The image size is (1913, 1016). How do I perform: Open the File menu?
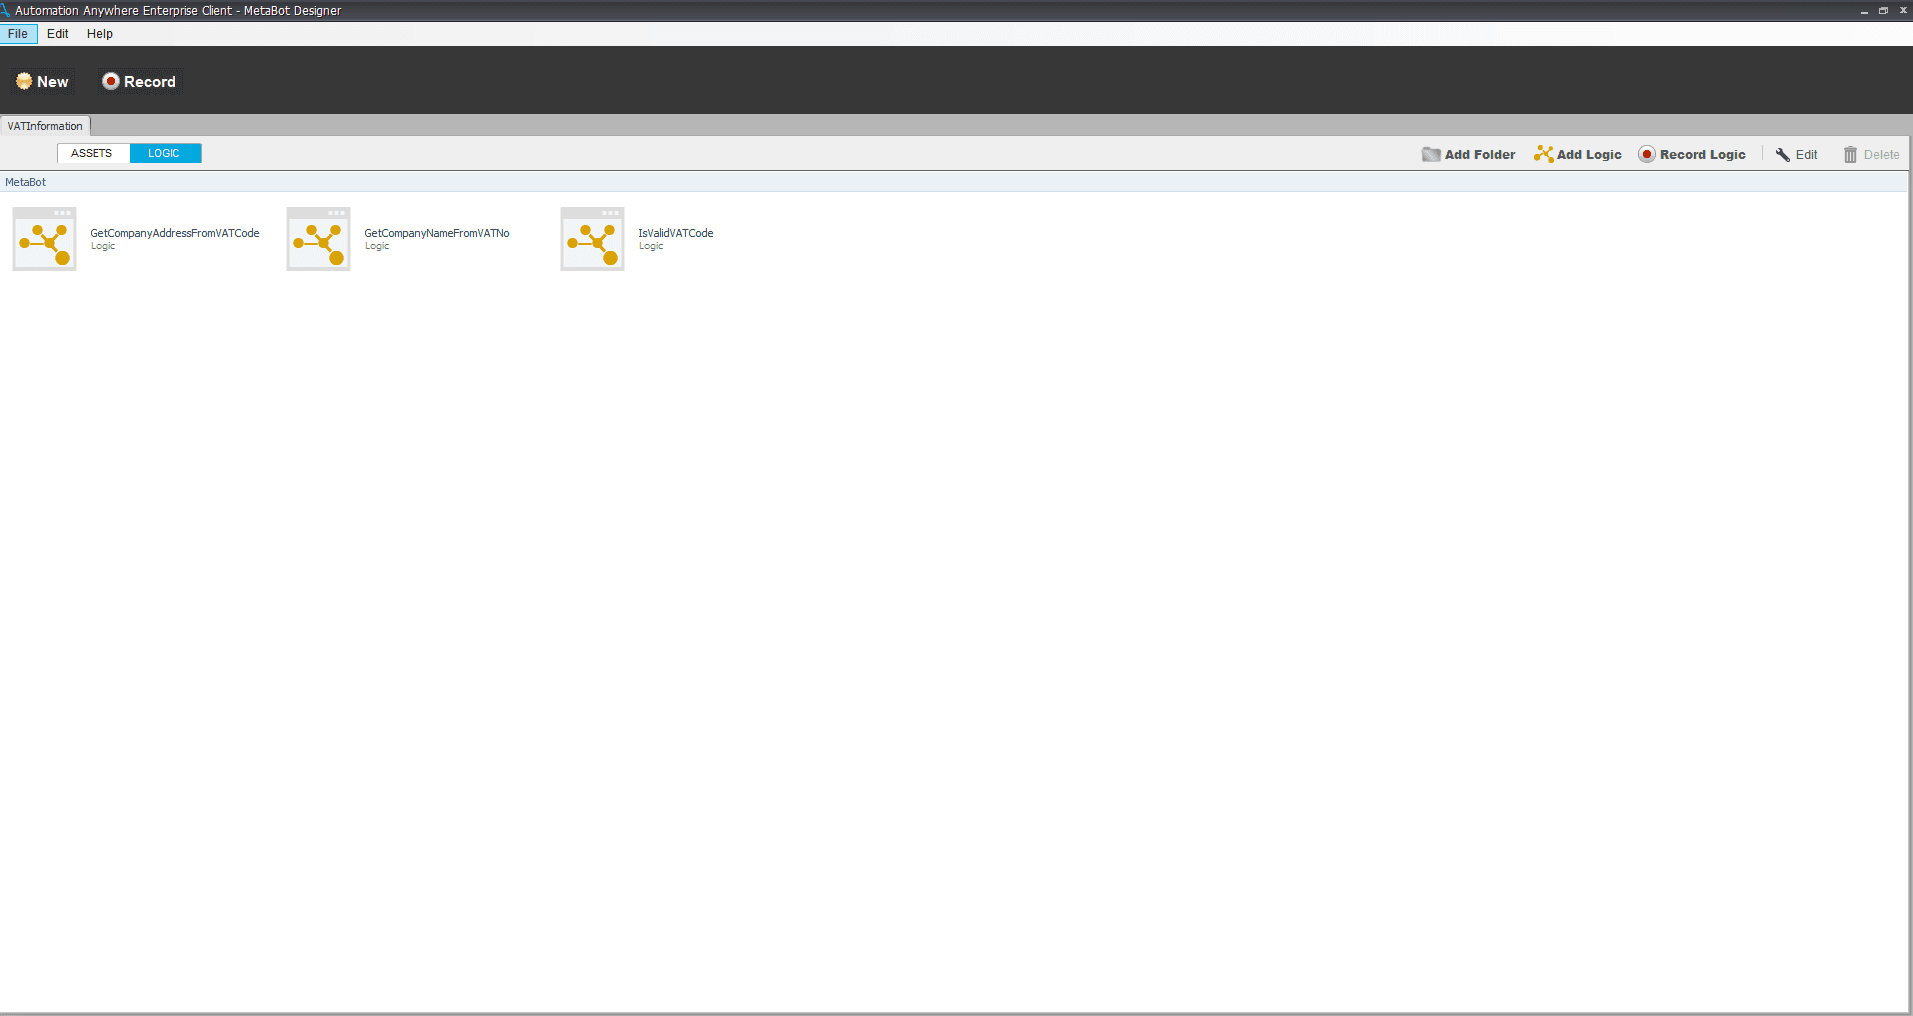click(18, 33)
